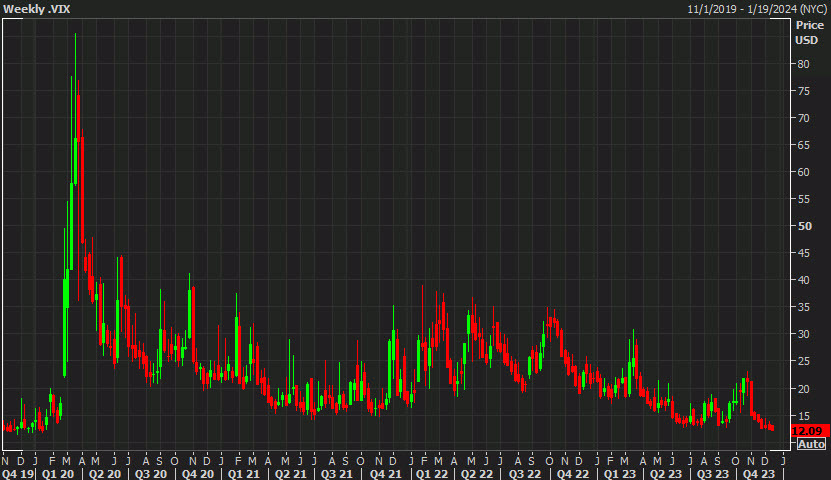Click the 20 price axis label
Viewport: 831px width, 480px height.
(x=803, y=389)
